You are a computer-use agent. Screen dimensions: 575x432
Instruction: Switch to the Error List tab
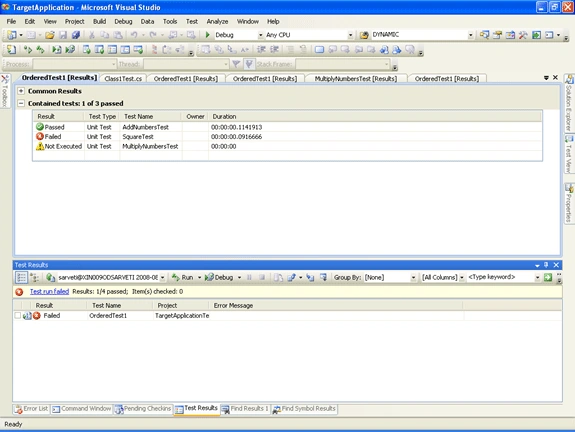32,409
